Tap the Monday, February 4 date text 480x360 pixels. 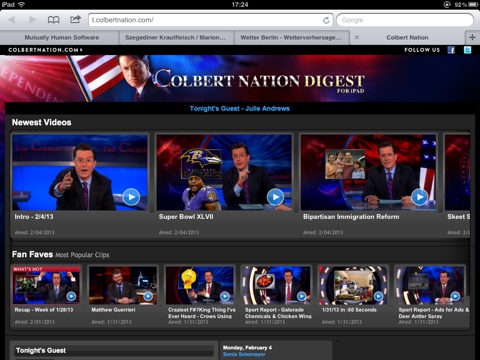click(x=247, y=348)
